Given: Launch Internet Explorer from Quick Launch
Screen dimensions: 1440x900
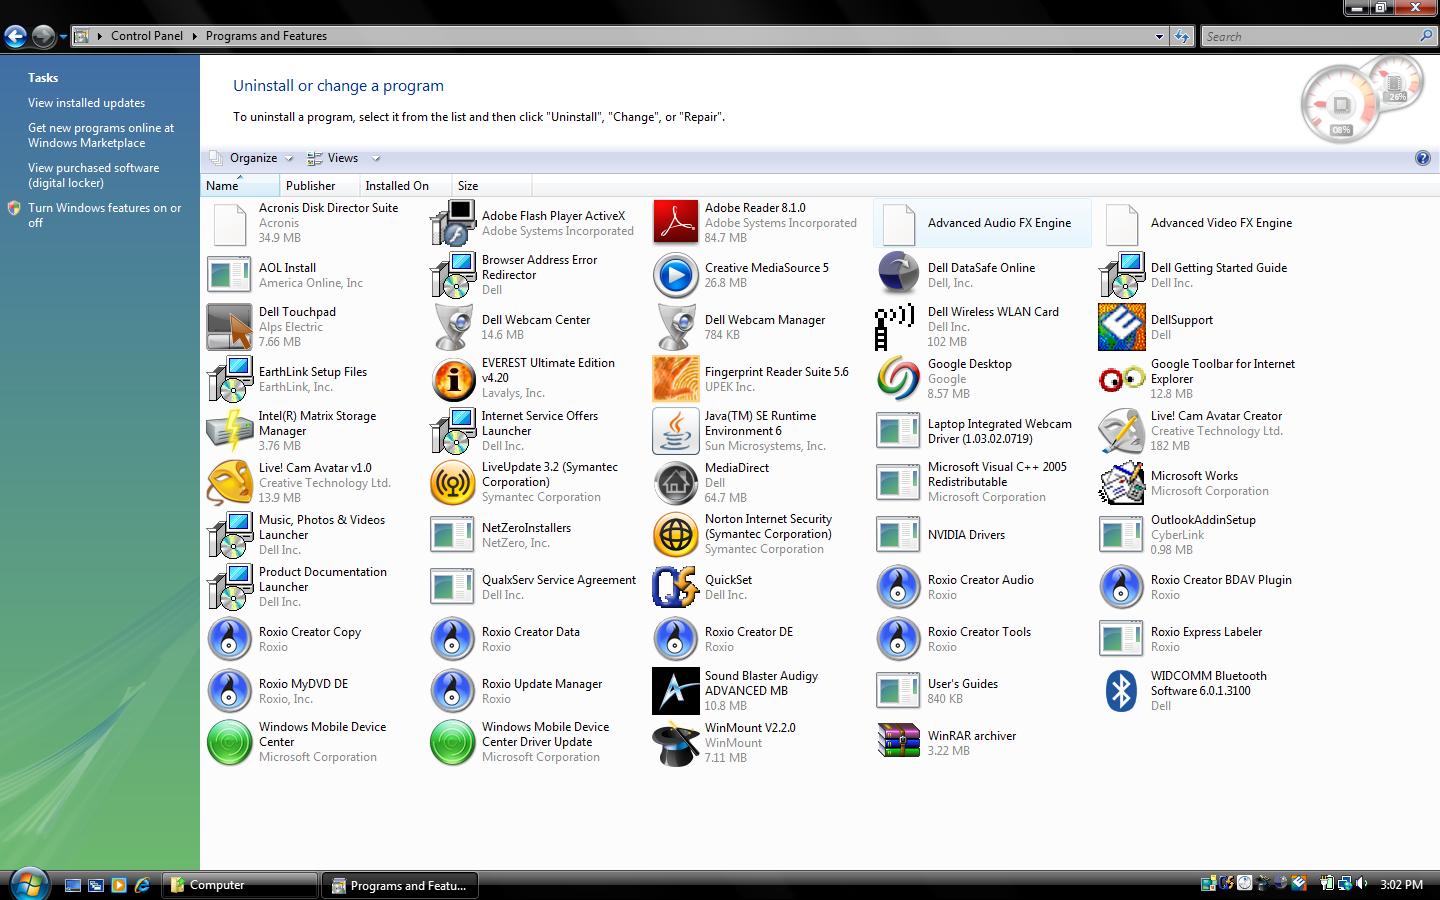Looking at the screenshot, I should coord(142,885).
